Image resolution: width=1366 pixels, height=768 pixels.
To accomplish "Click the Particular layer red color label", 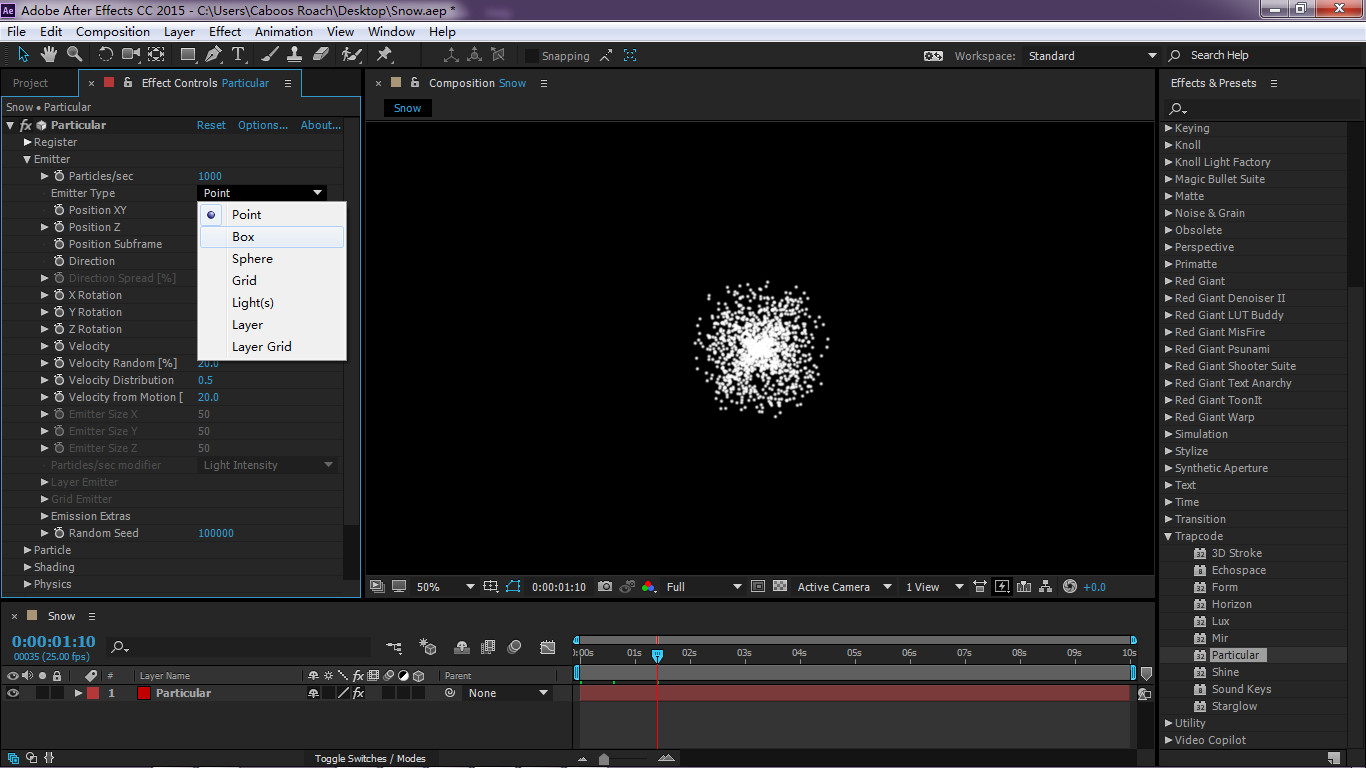I will [93, 693].
